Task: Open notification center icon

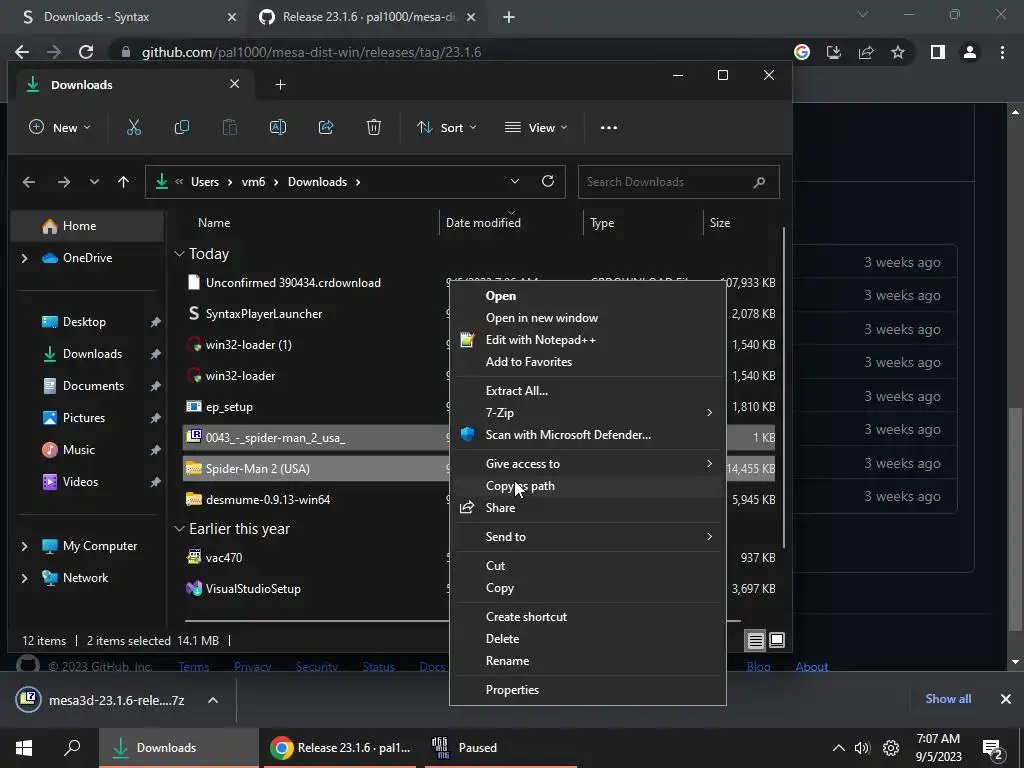Action: 993,749
